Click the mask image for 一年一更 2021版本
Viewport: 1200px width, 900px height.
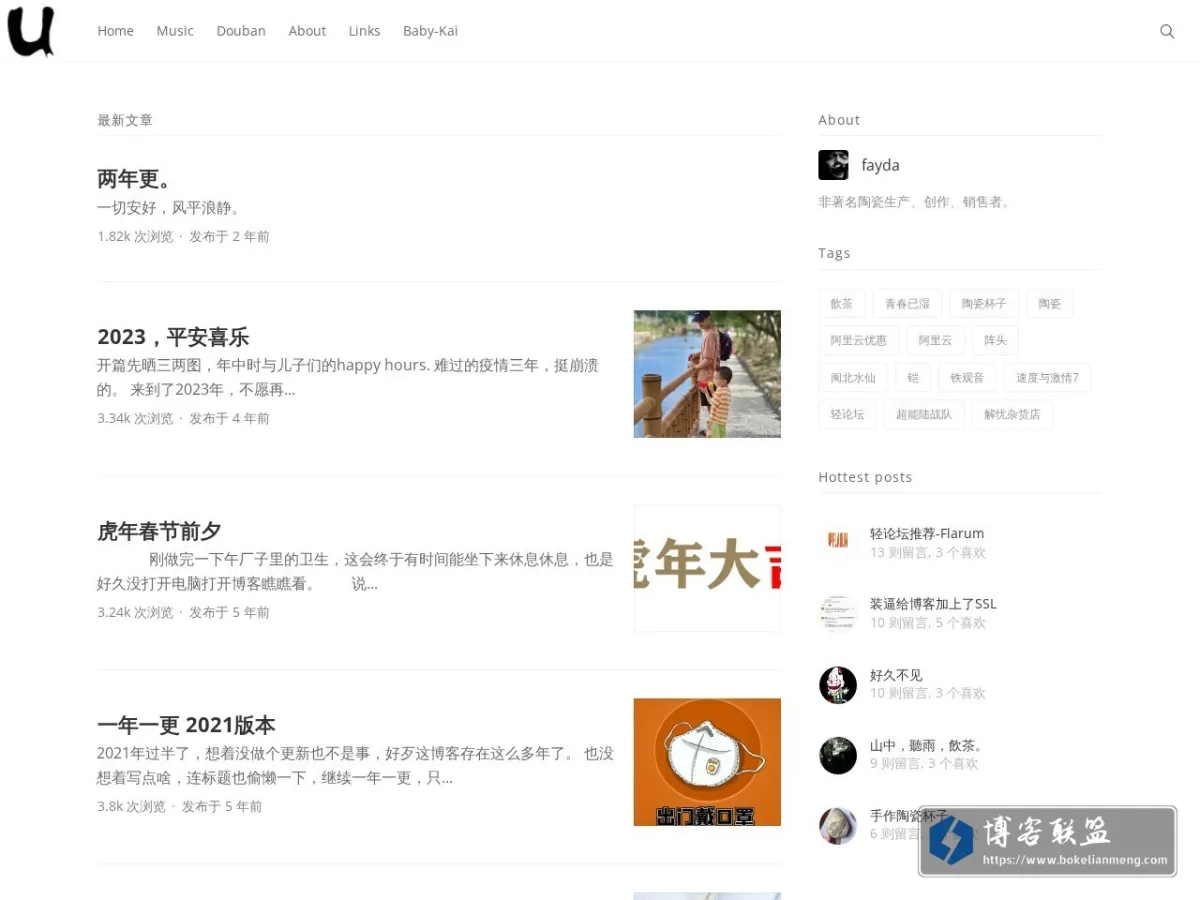[707, 762]
